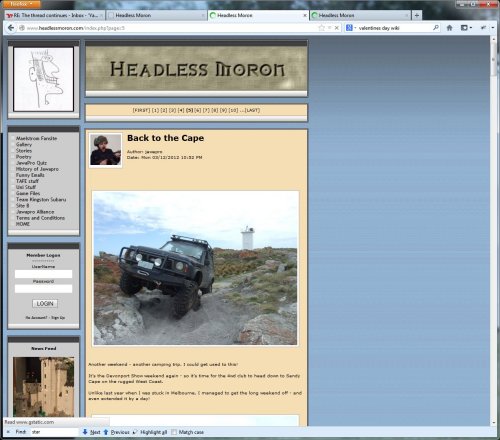This screenshot has height=440, width=500.
Task: Click the Headless Moron banner header
Action: (196, 69)
